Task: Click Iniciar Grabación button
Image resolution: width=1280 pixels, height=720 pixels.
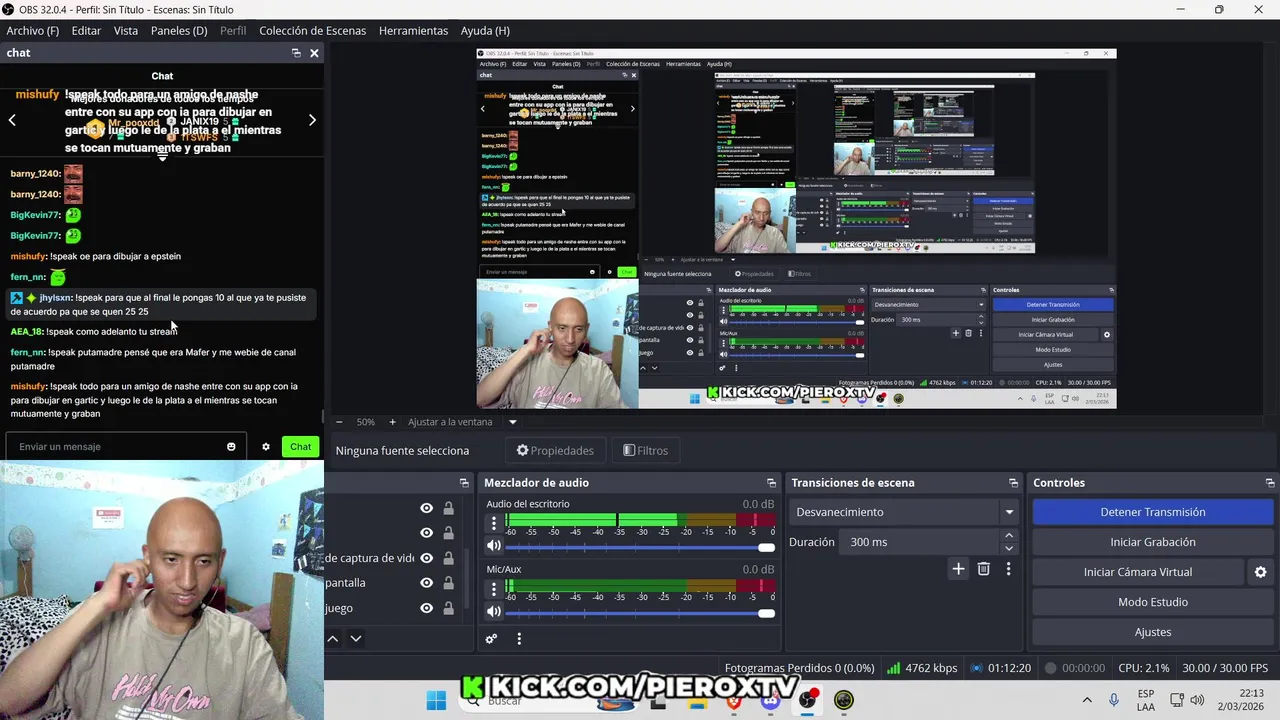Action: coord(1152,542)
